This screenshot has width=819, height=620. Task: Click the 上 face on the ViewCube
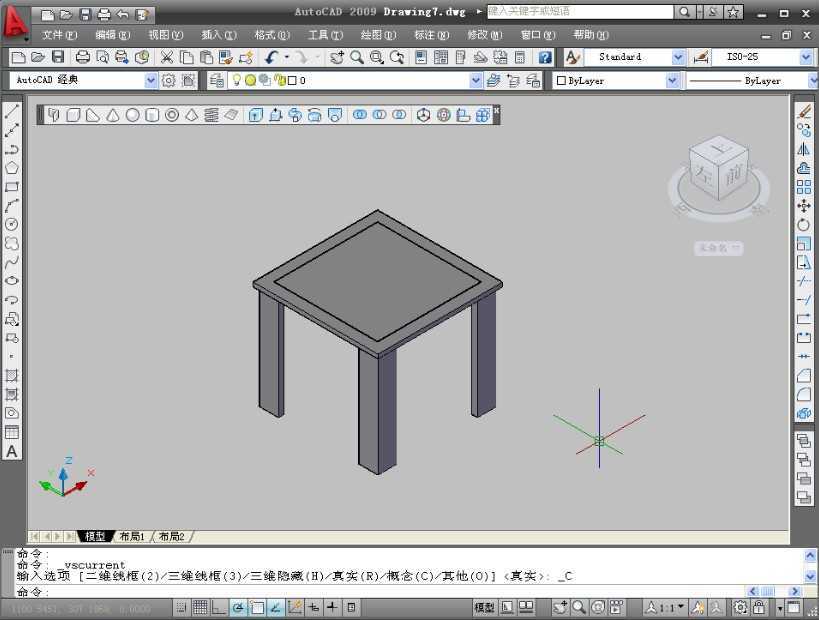click(721, 148)
